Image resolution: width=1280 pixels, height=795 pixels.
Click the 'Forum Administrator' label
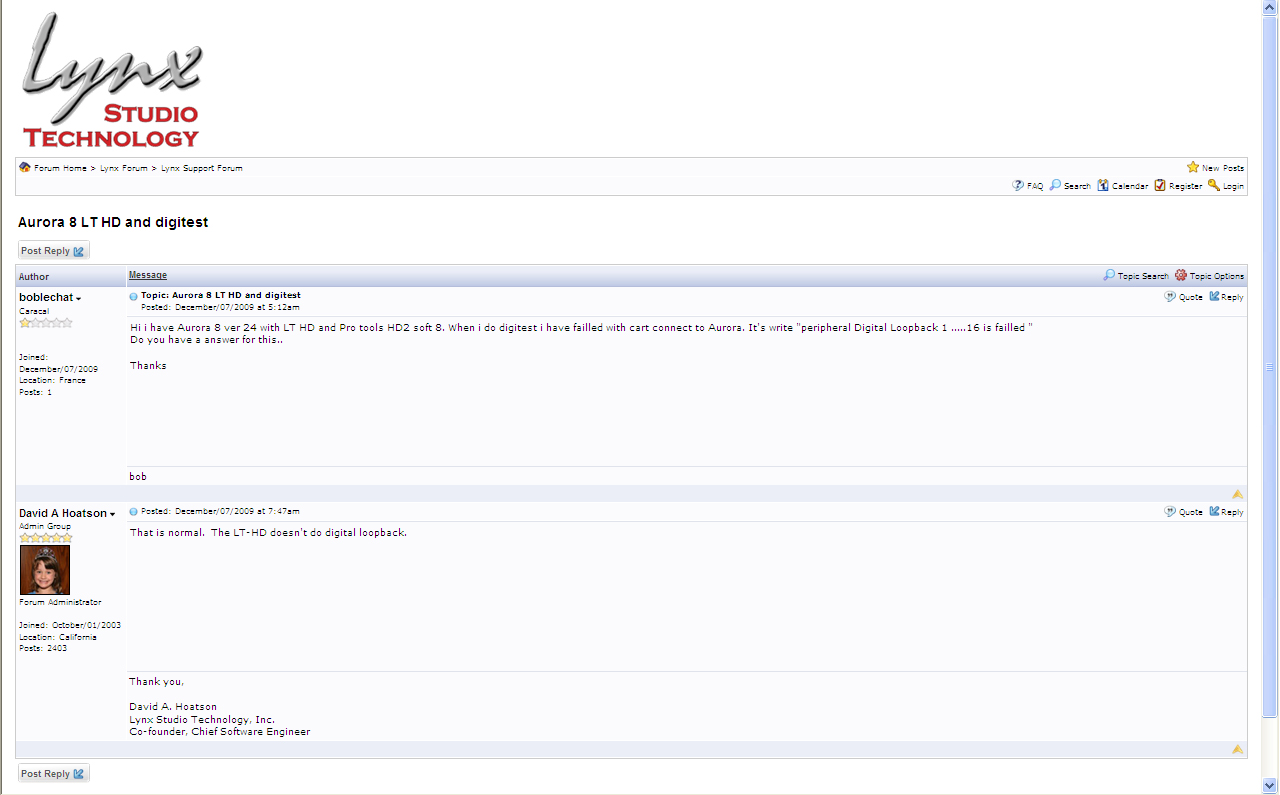coord(60,602)
